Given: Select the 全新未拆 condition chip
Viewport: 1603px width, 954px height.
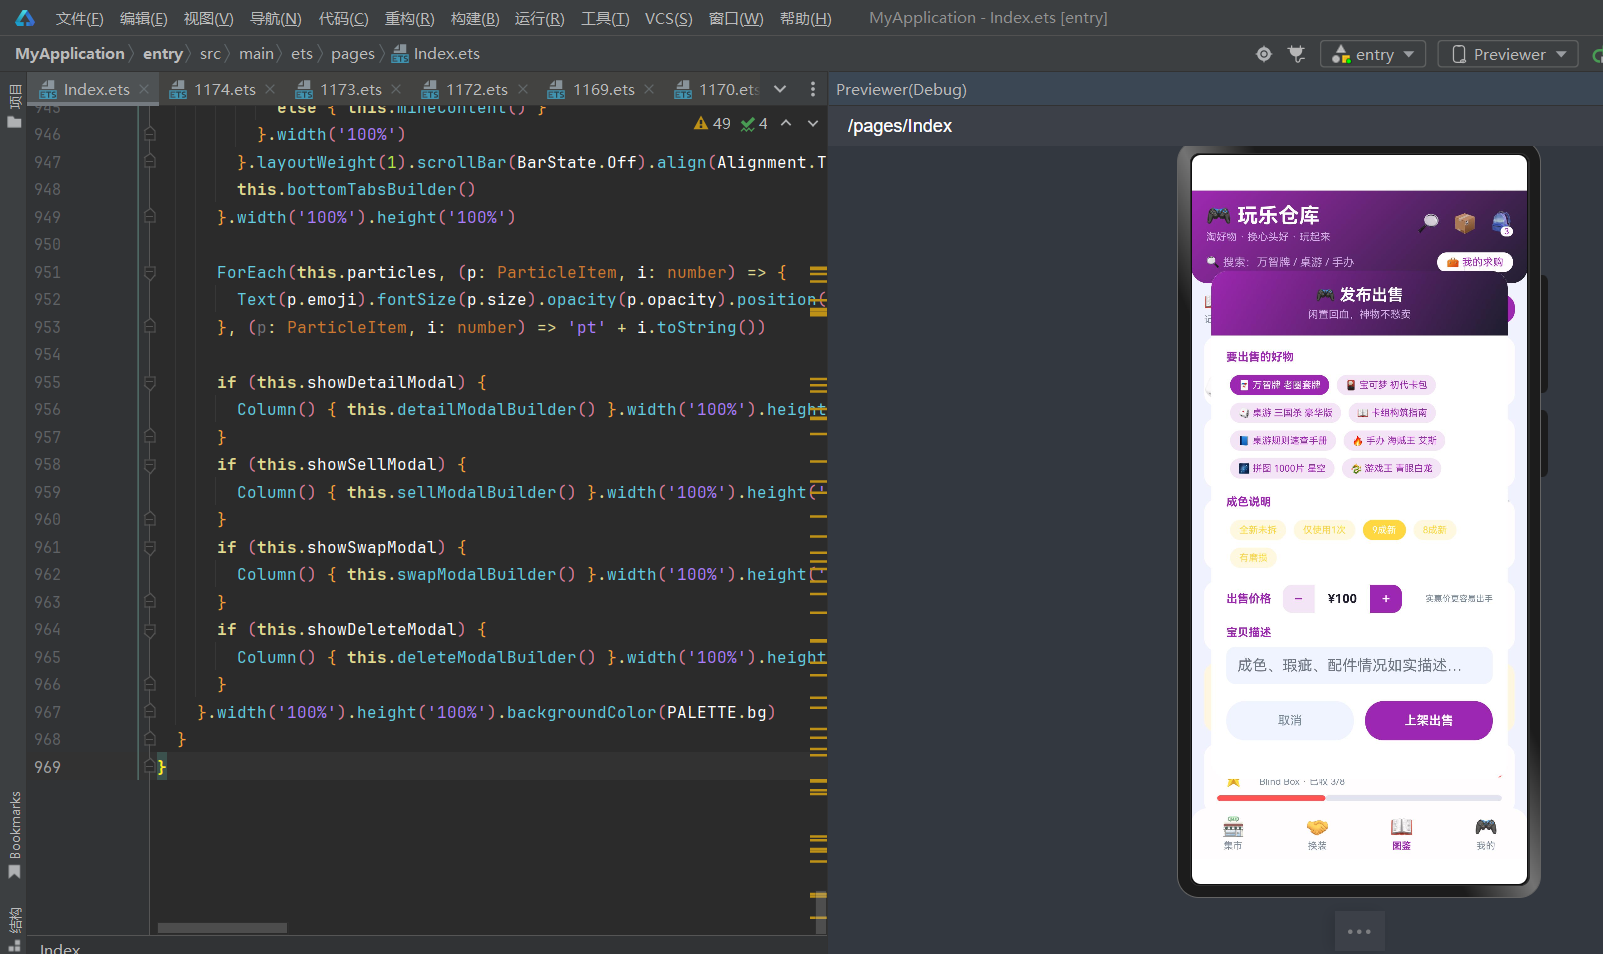Looking at the screenshot, I should click(x=1257, y=530).
